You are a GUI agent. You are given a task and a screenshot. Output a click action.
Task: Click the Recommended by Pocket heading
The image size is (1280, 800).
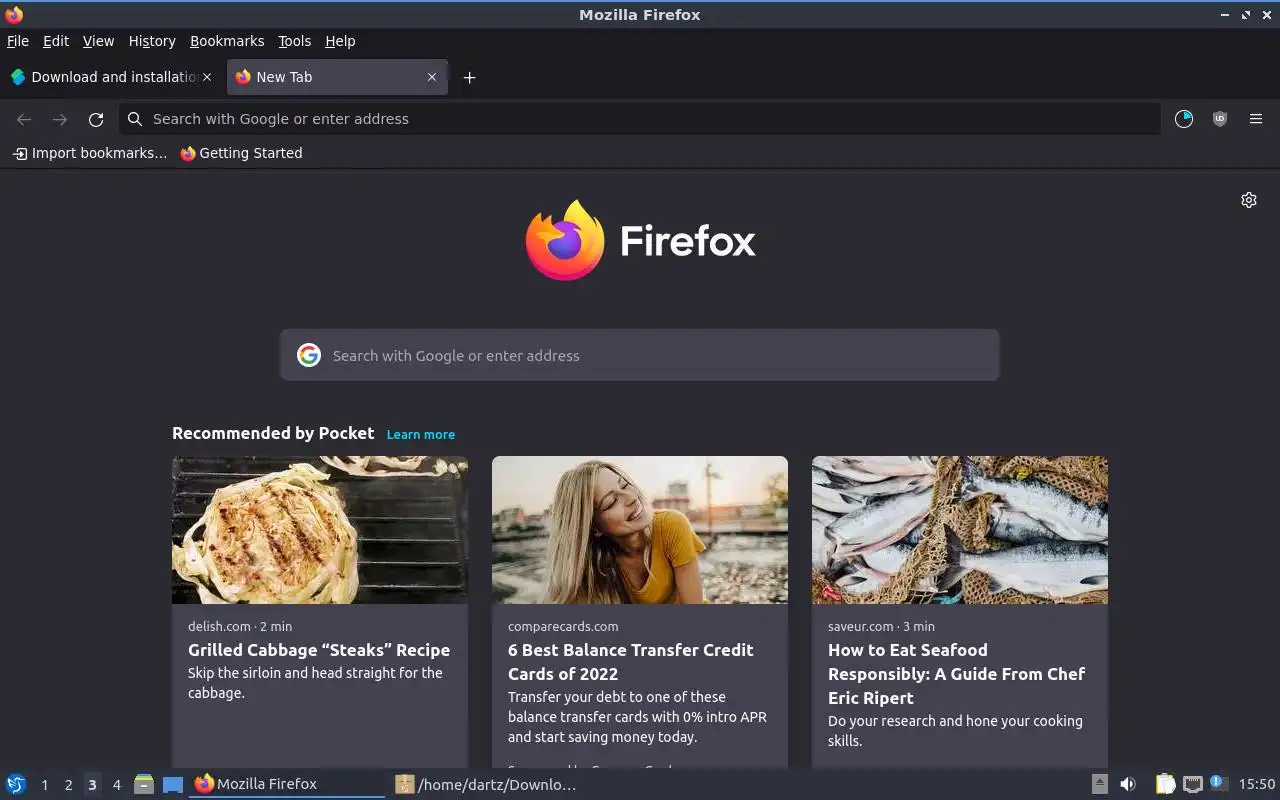pyautogui.click(x=273, y=433)
